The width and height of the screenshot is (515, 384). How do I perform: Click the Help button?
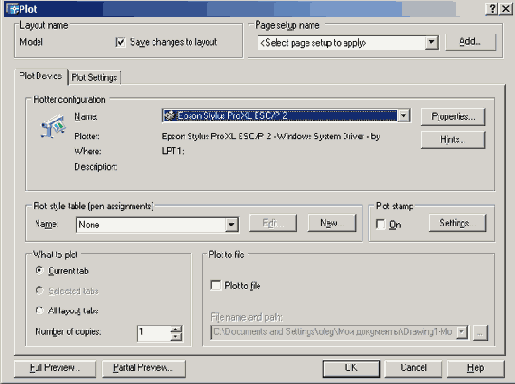click(475, 368)
